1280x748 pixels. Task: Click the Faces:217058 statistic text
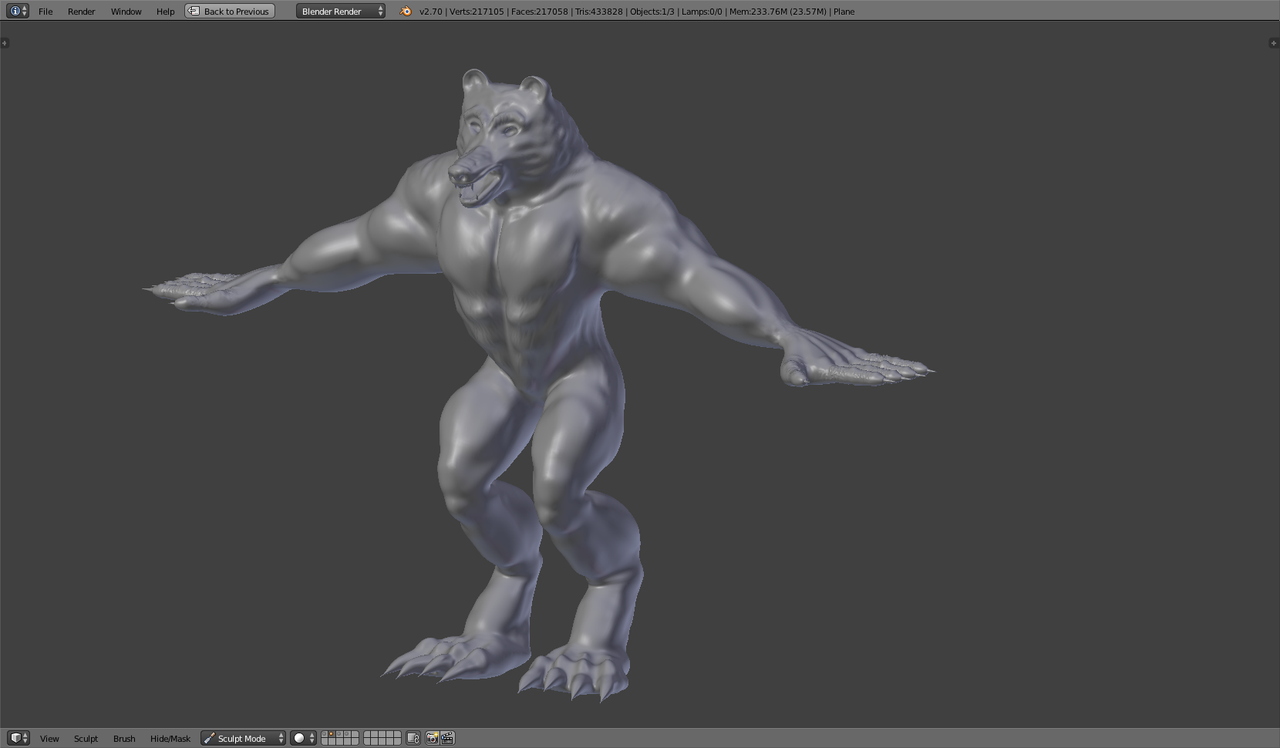click(539, 11)
